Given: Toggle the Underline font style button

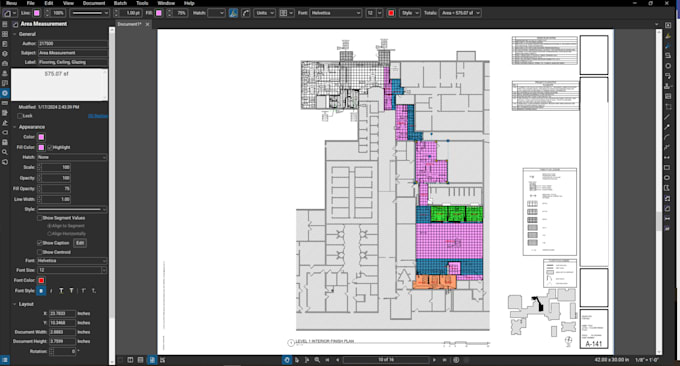Looking at the screenshot, I should (61, 291).
